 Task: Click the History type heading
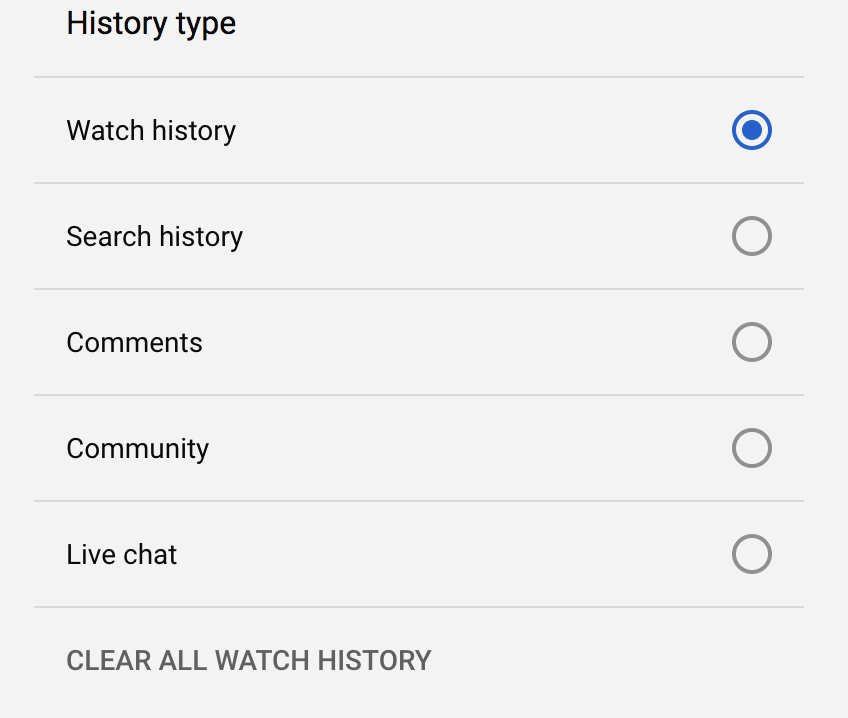tap(151, 23)
